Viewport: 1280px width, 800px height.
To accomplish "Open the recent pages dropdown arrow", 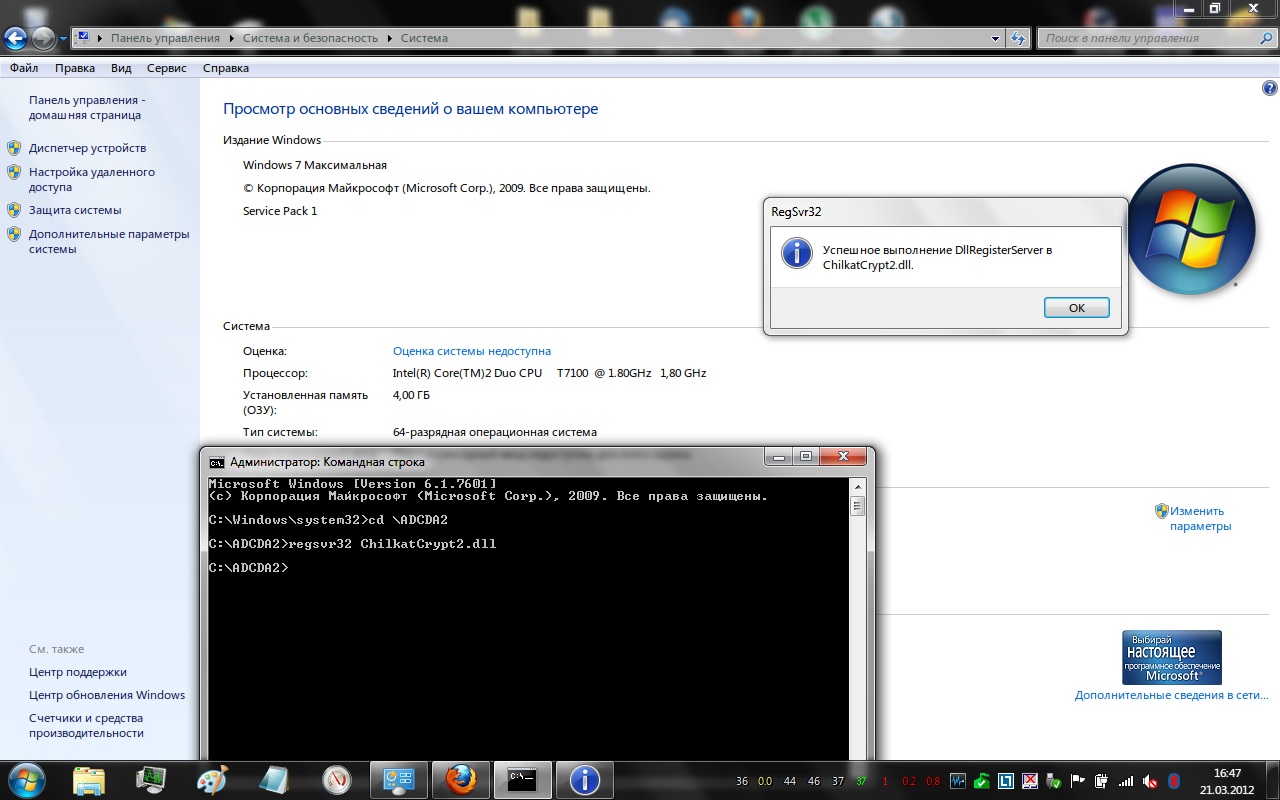I will coord(64,39).
